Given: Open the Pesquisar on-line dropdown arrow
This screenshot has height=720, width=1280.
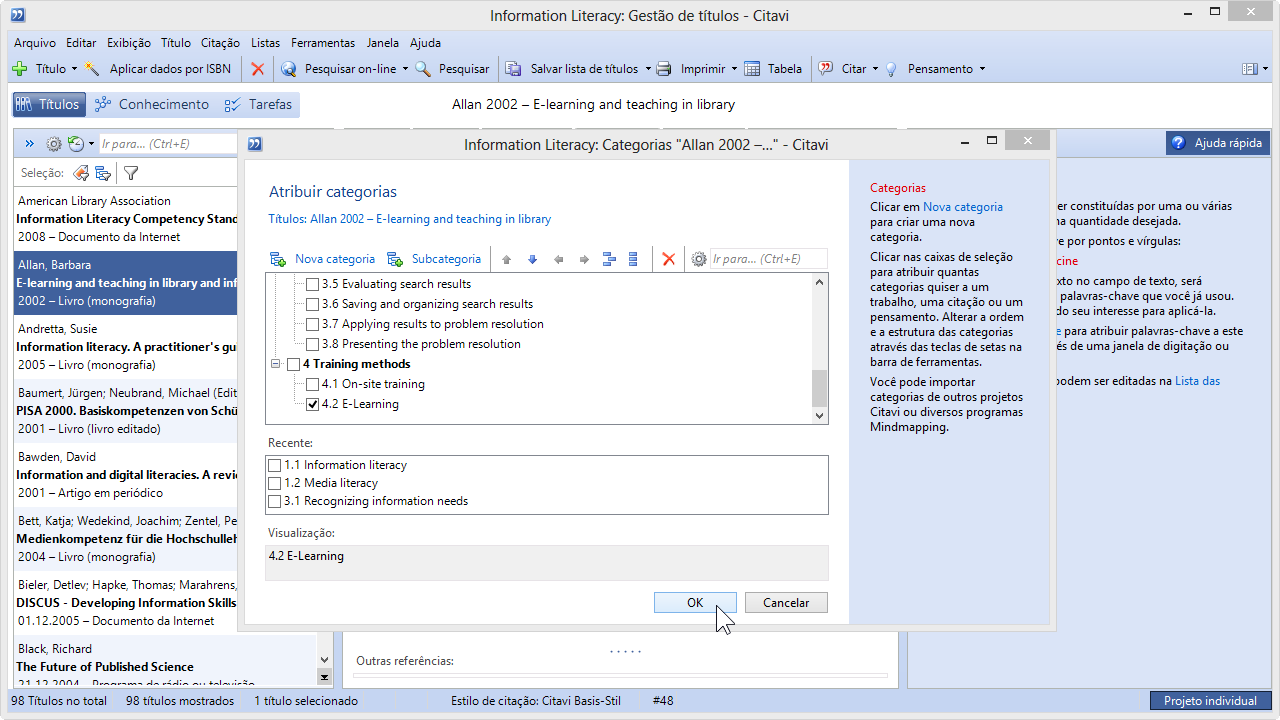Looking at the screenshot, I should pos(405,69).
